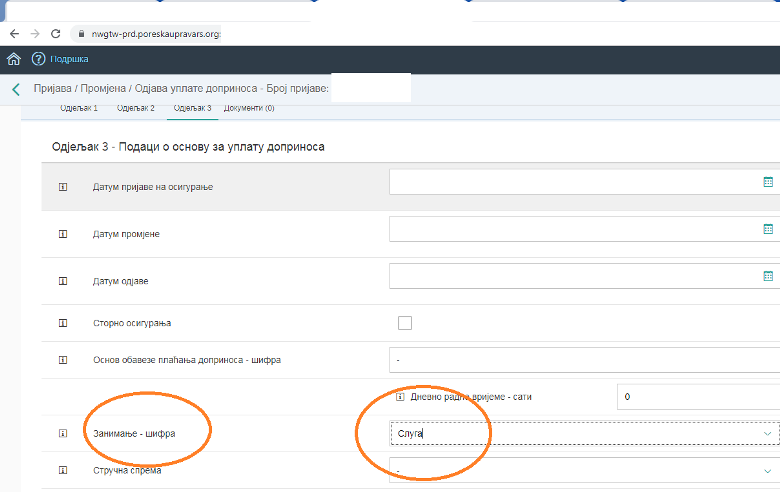
Task: Switch to the Одјељак 2 tab
Action: click(x=137, y=107)
